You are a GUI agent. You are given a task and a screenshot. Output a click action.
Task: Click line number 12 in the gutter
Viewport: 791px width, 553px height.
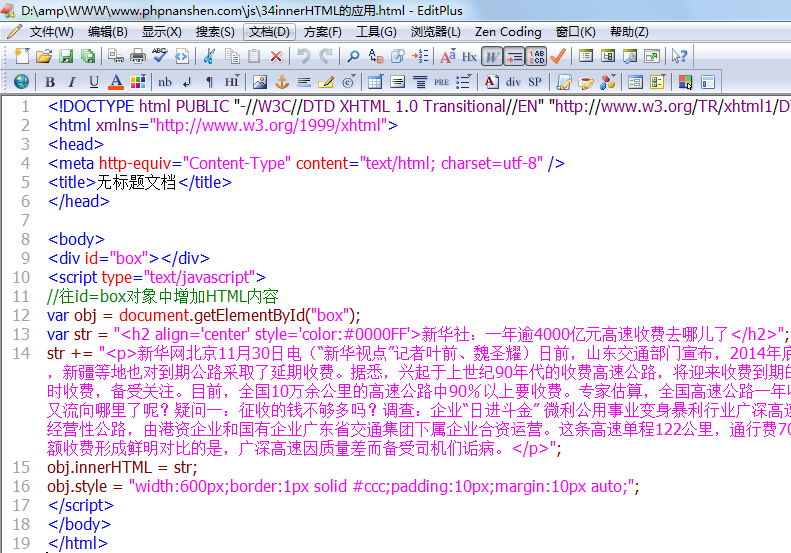[21, 315]
